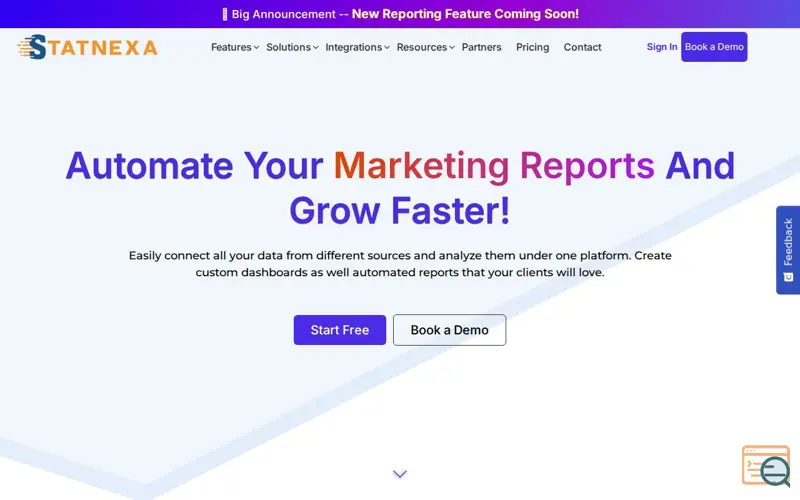Go to the Partners page
Viewport: 800px width, 500px height.
tap(482, 47)
